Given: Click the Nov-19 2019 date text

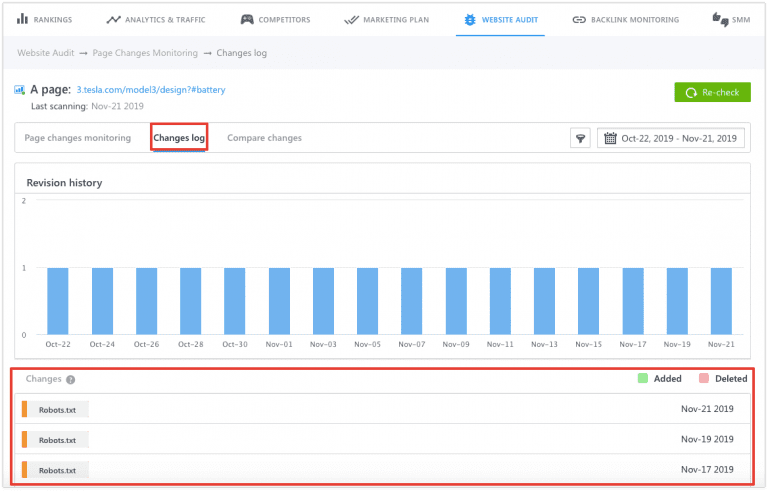Looking at the screenshot, I should point(707,439).
